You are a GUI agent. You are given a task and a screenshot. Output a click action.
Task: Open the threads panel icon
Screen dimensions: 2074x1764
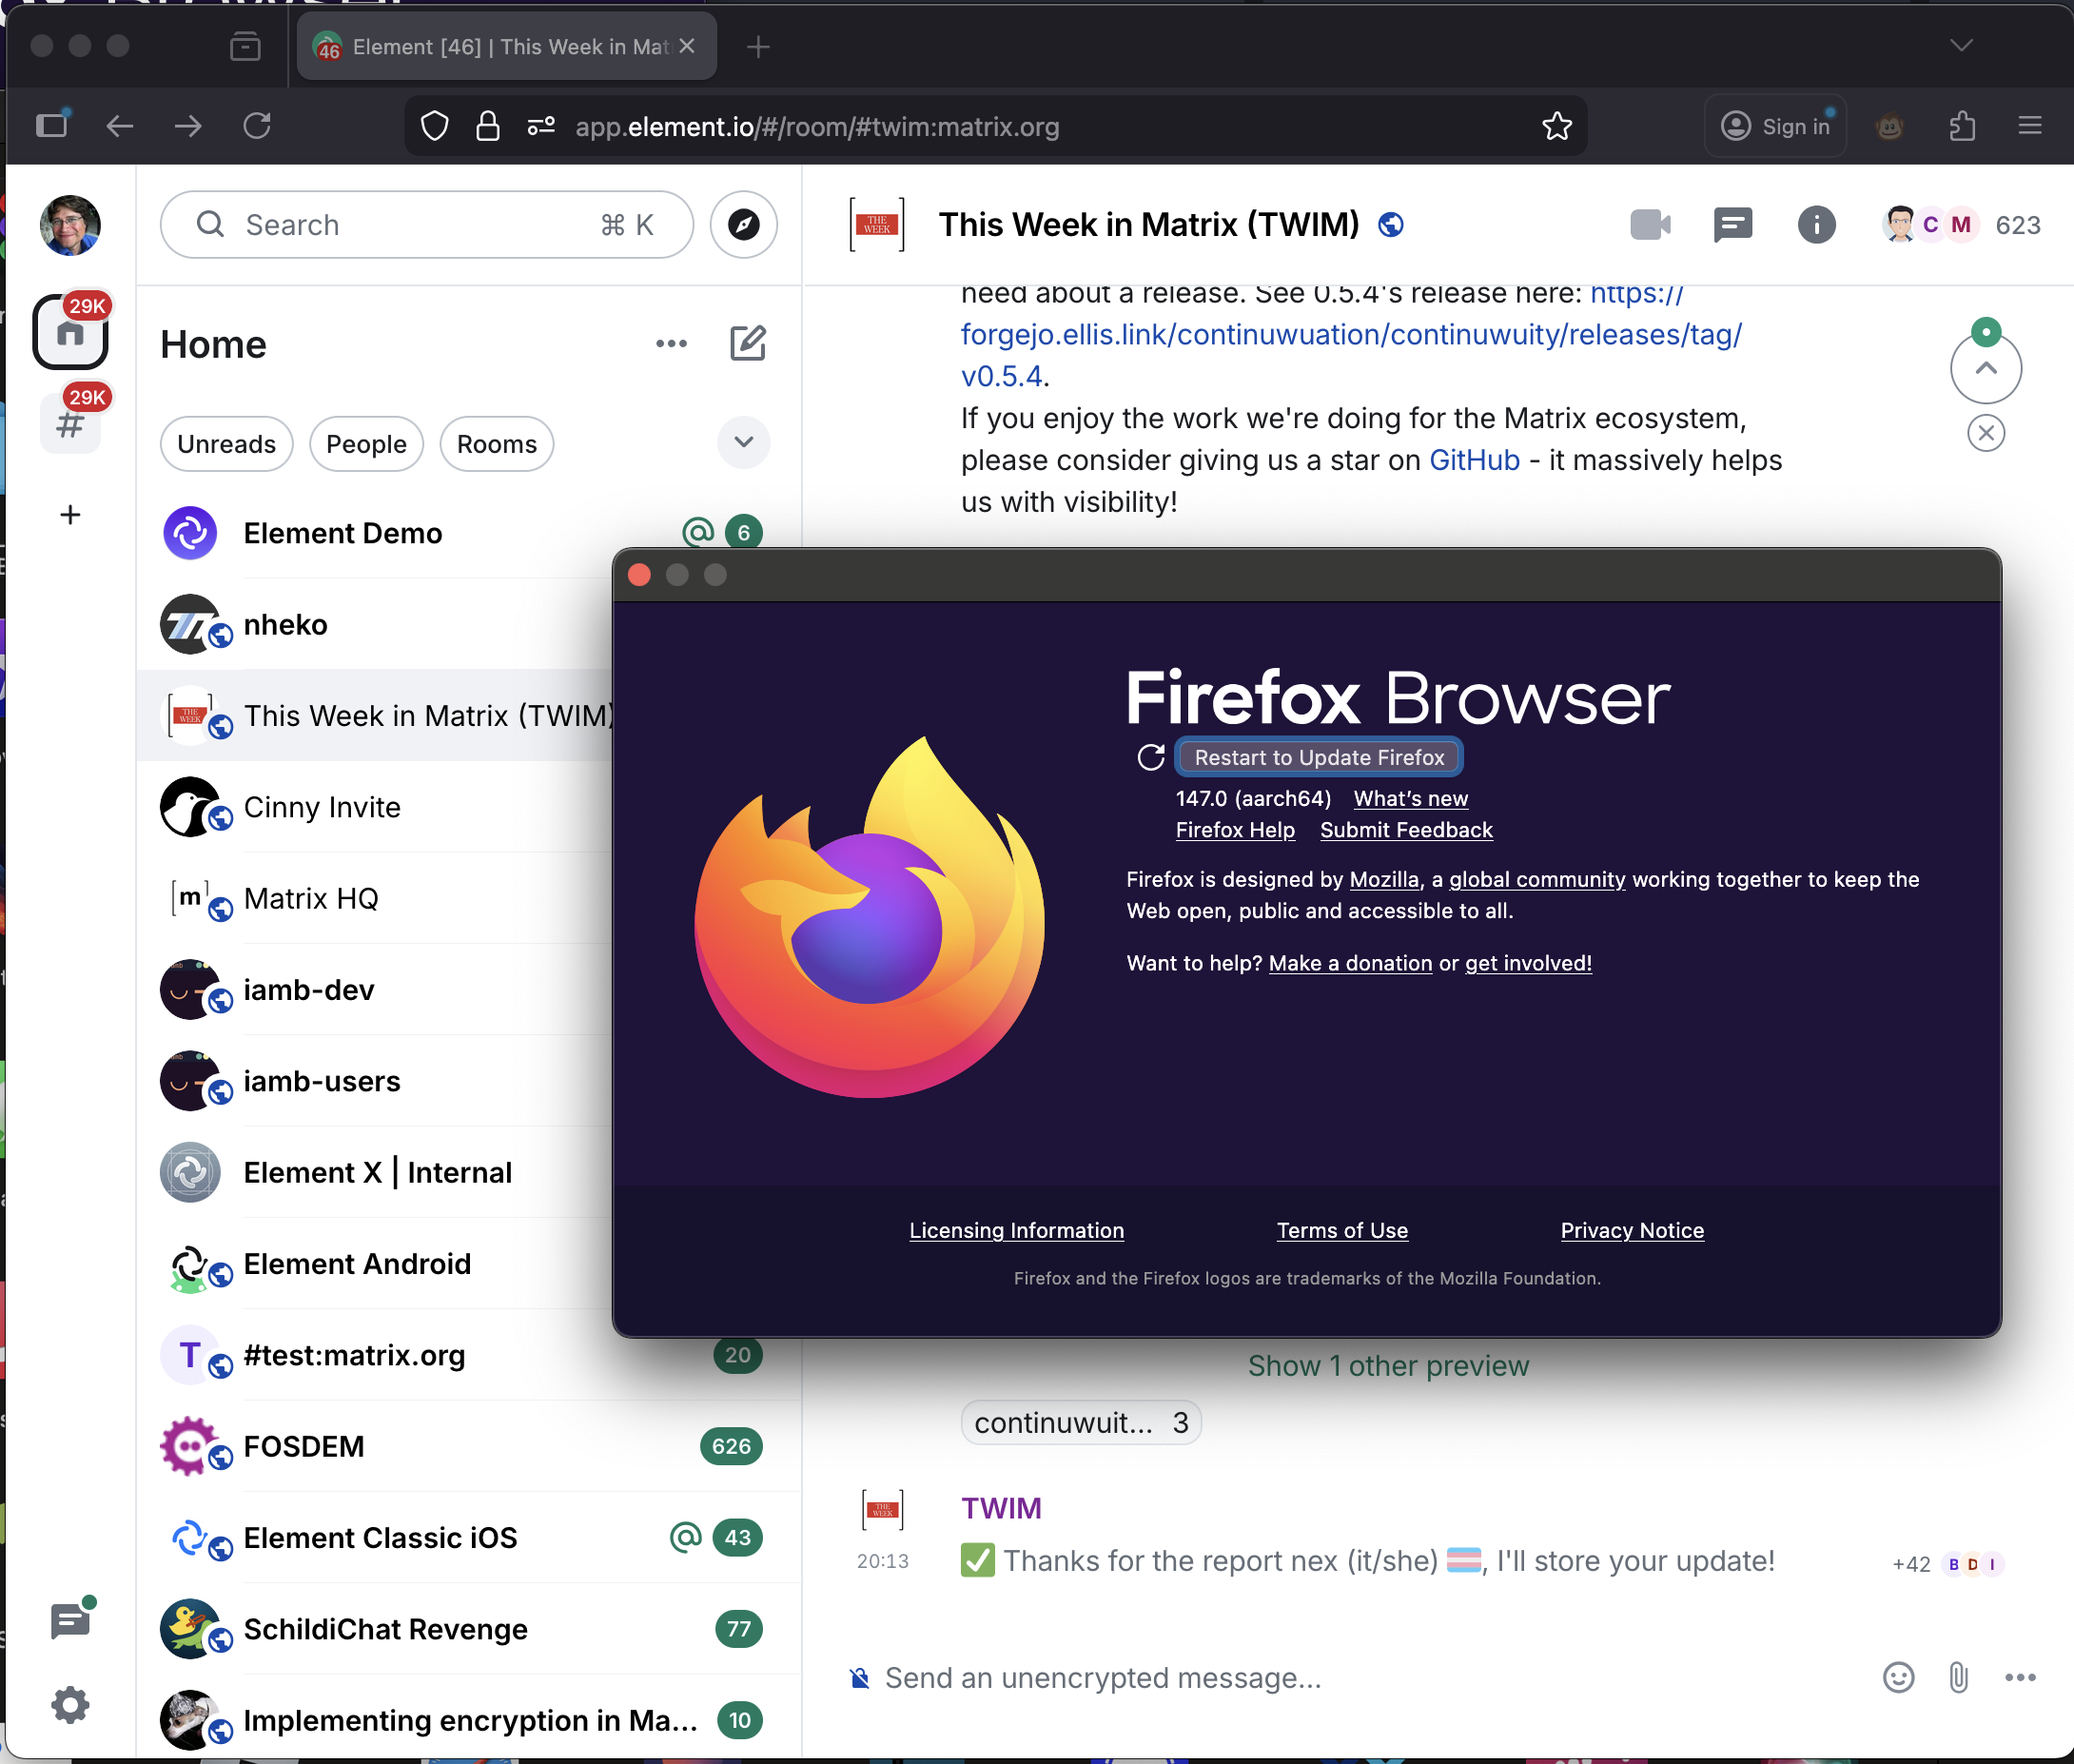[x=1732, y=225]
